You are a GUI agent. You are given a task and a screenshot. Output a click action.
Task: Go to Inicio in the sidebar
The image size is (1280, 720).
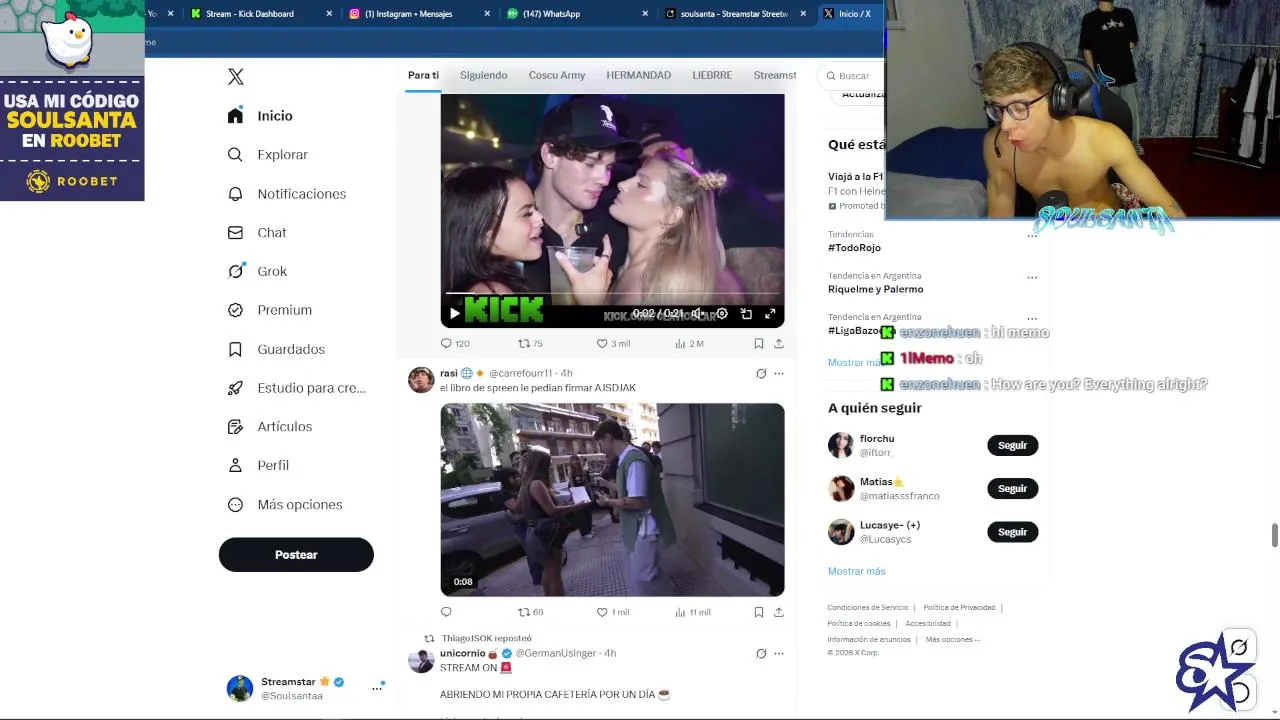(260, 116)
